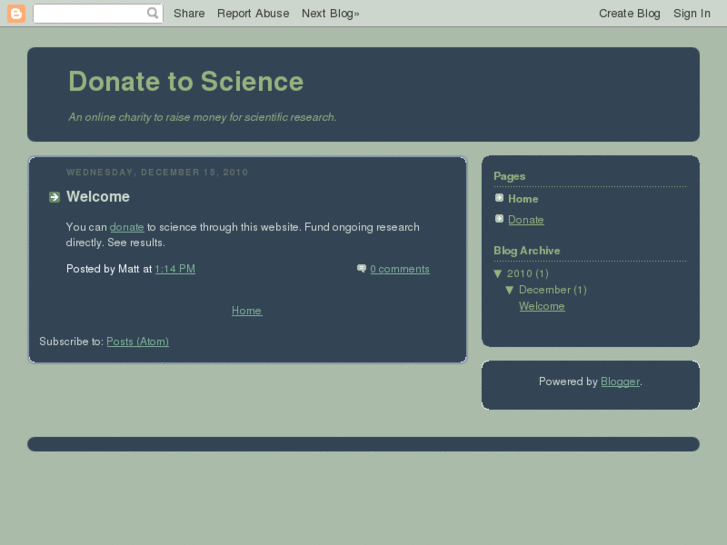This screenshot has height=545, width=727.
Task: Open the Welcome post title
Action: 98,197
